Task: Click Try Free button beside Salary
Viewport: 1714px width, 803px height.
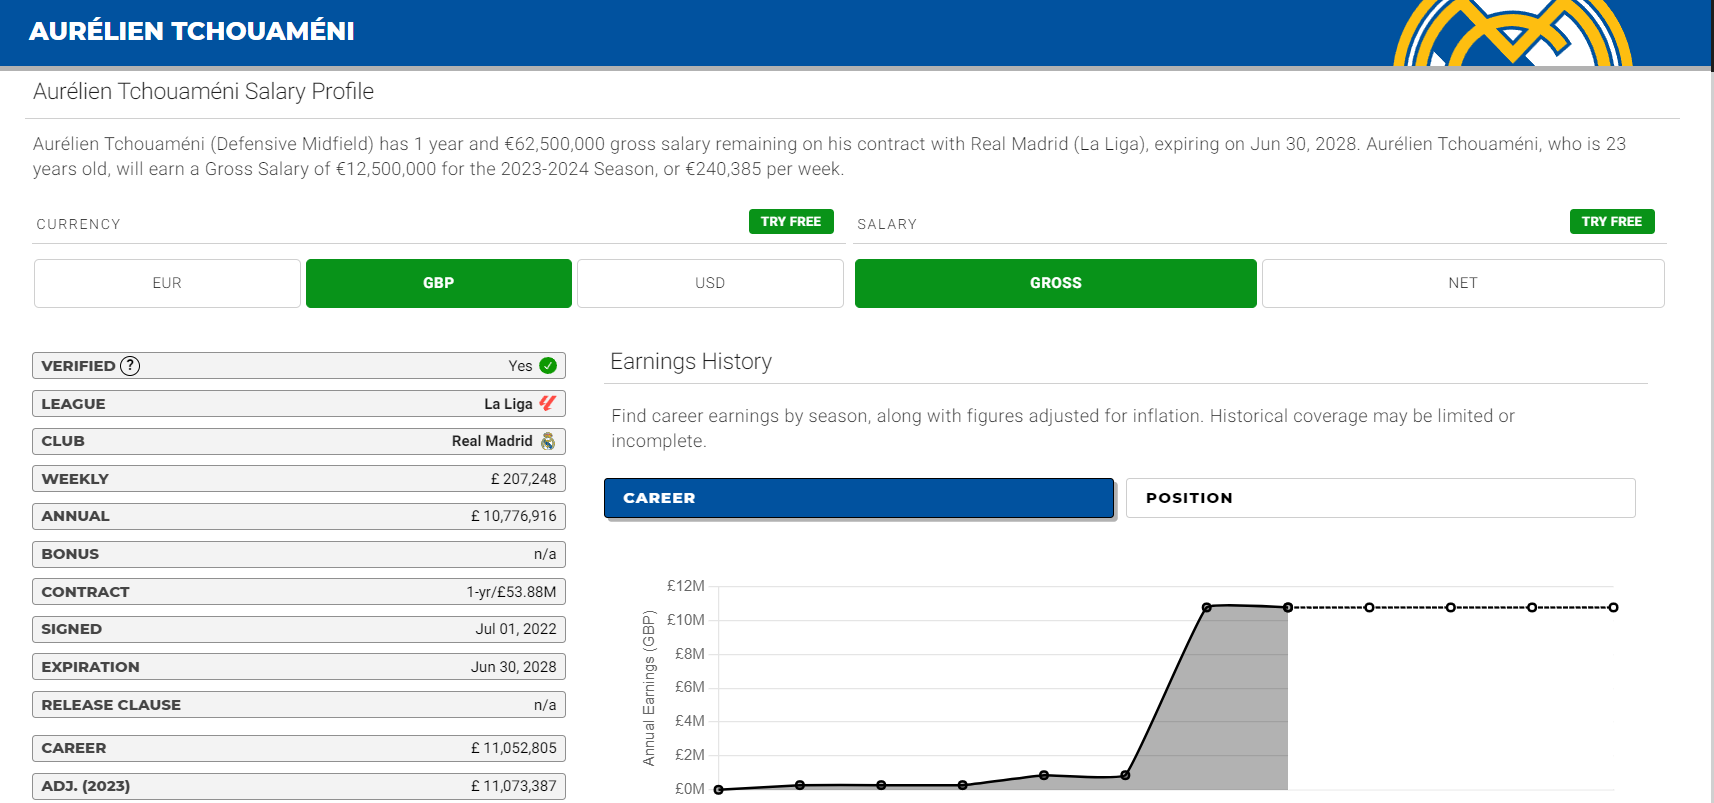Action: pyautogui.click(x=1612, y=222)
